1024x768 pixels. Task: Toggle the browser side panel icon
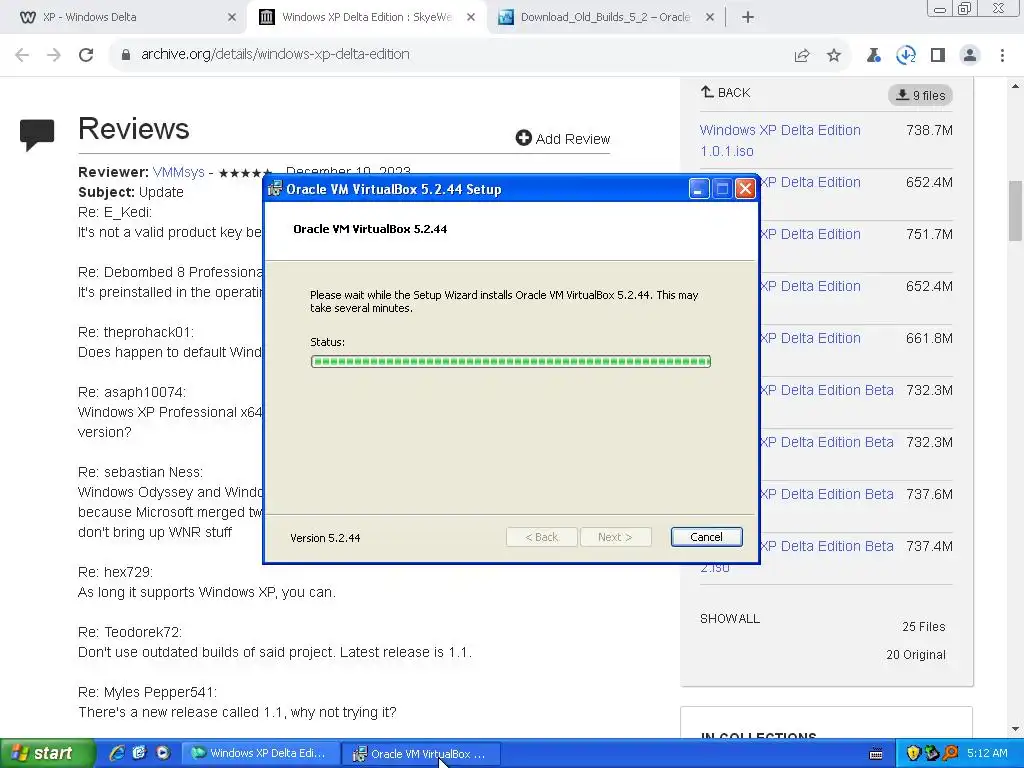[x=938, y=56]
